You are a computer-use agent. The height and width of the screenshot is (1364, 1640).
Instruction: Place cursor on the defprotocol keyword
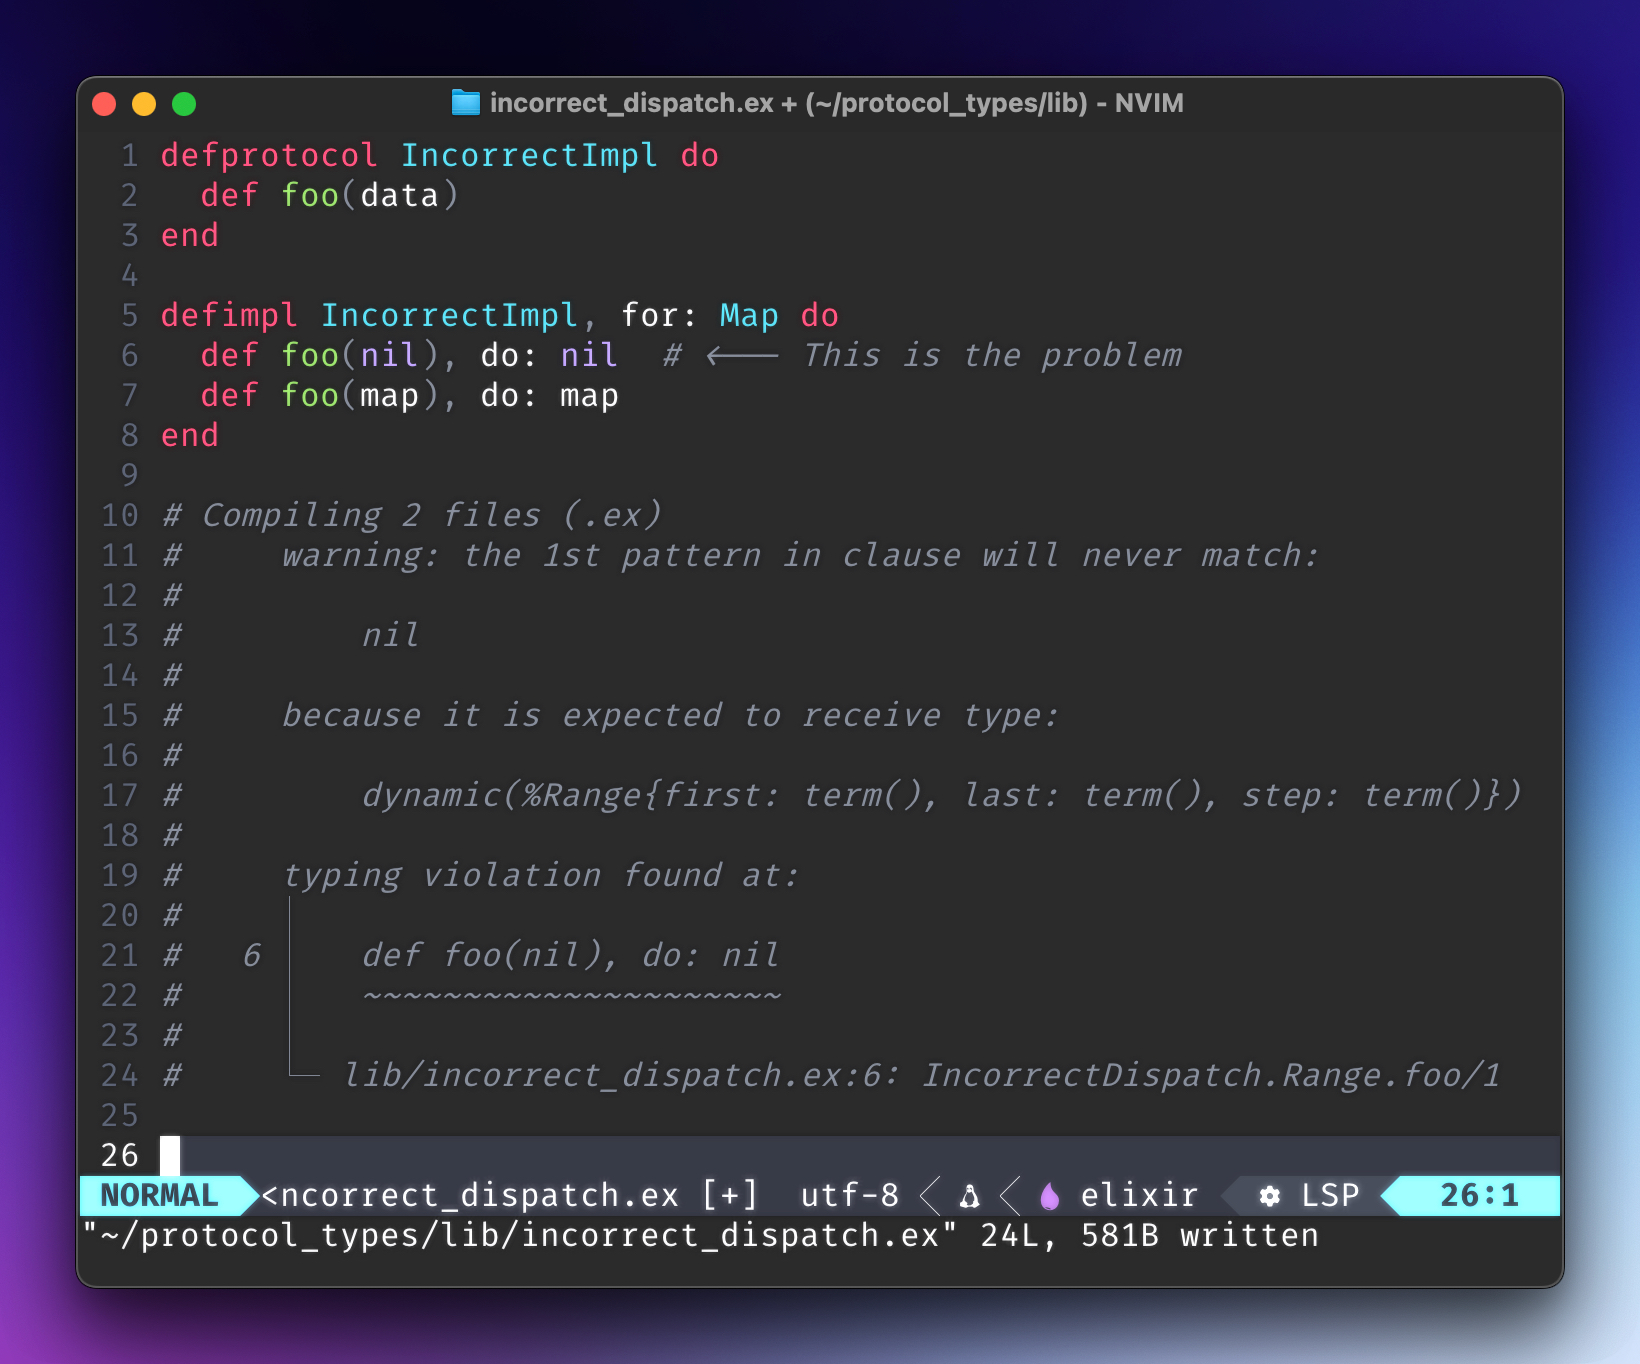point(269,156)
